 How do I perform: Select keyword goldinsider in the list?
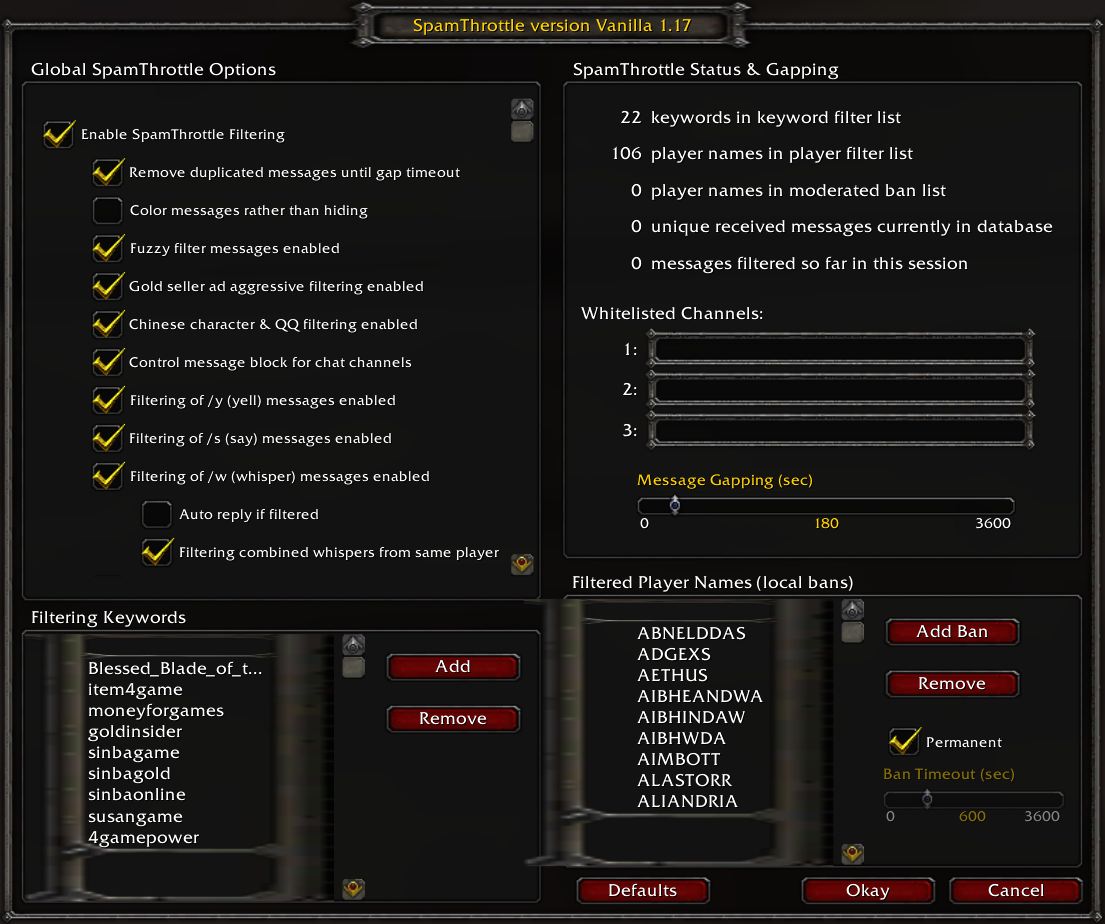pos(135,732)
